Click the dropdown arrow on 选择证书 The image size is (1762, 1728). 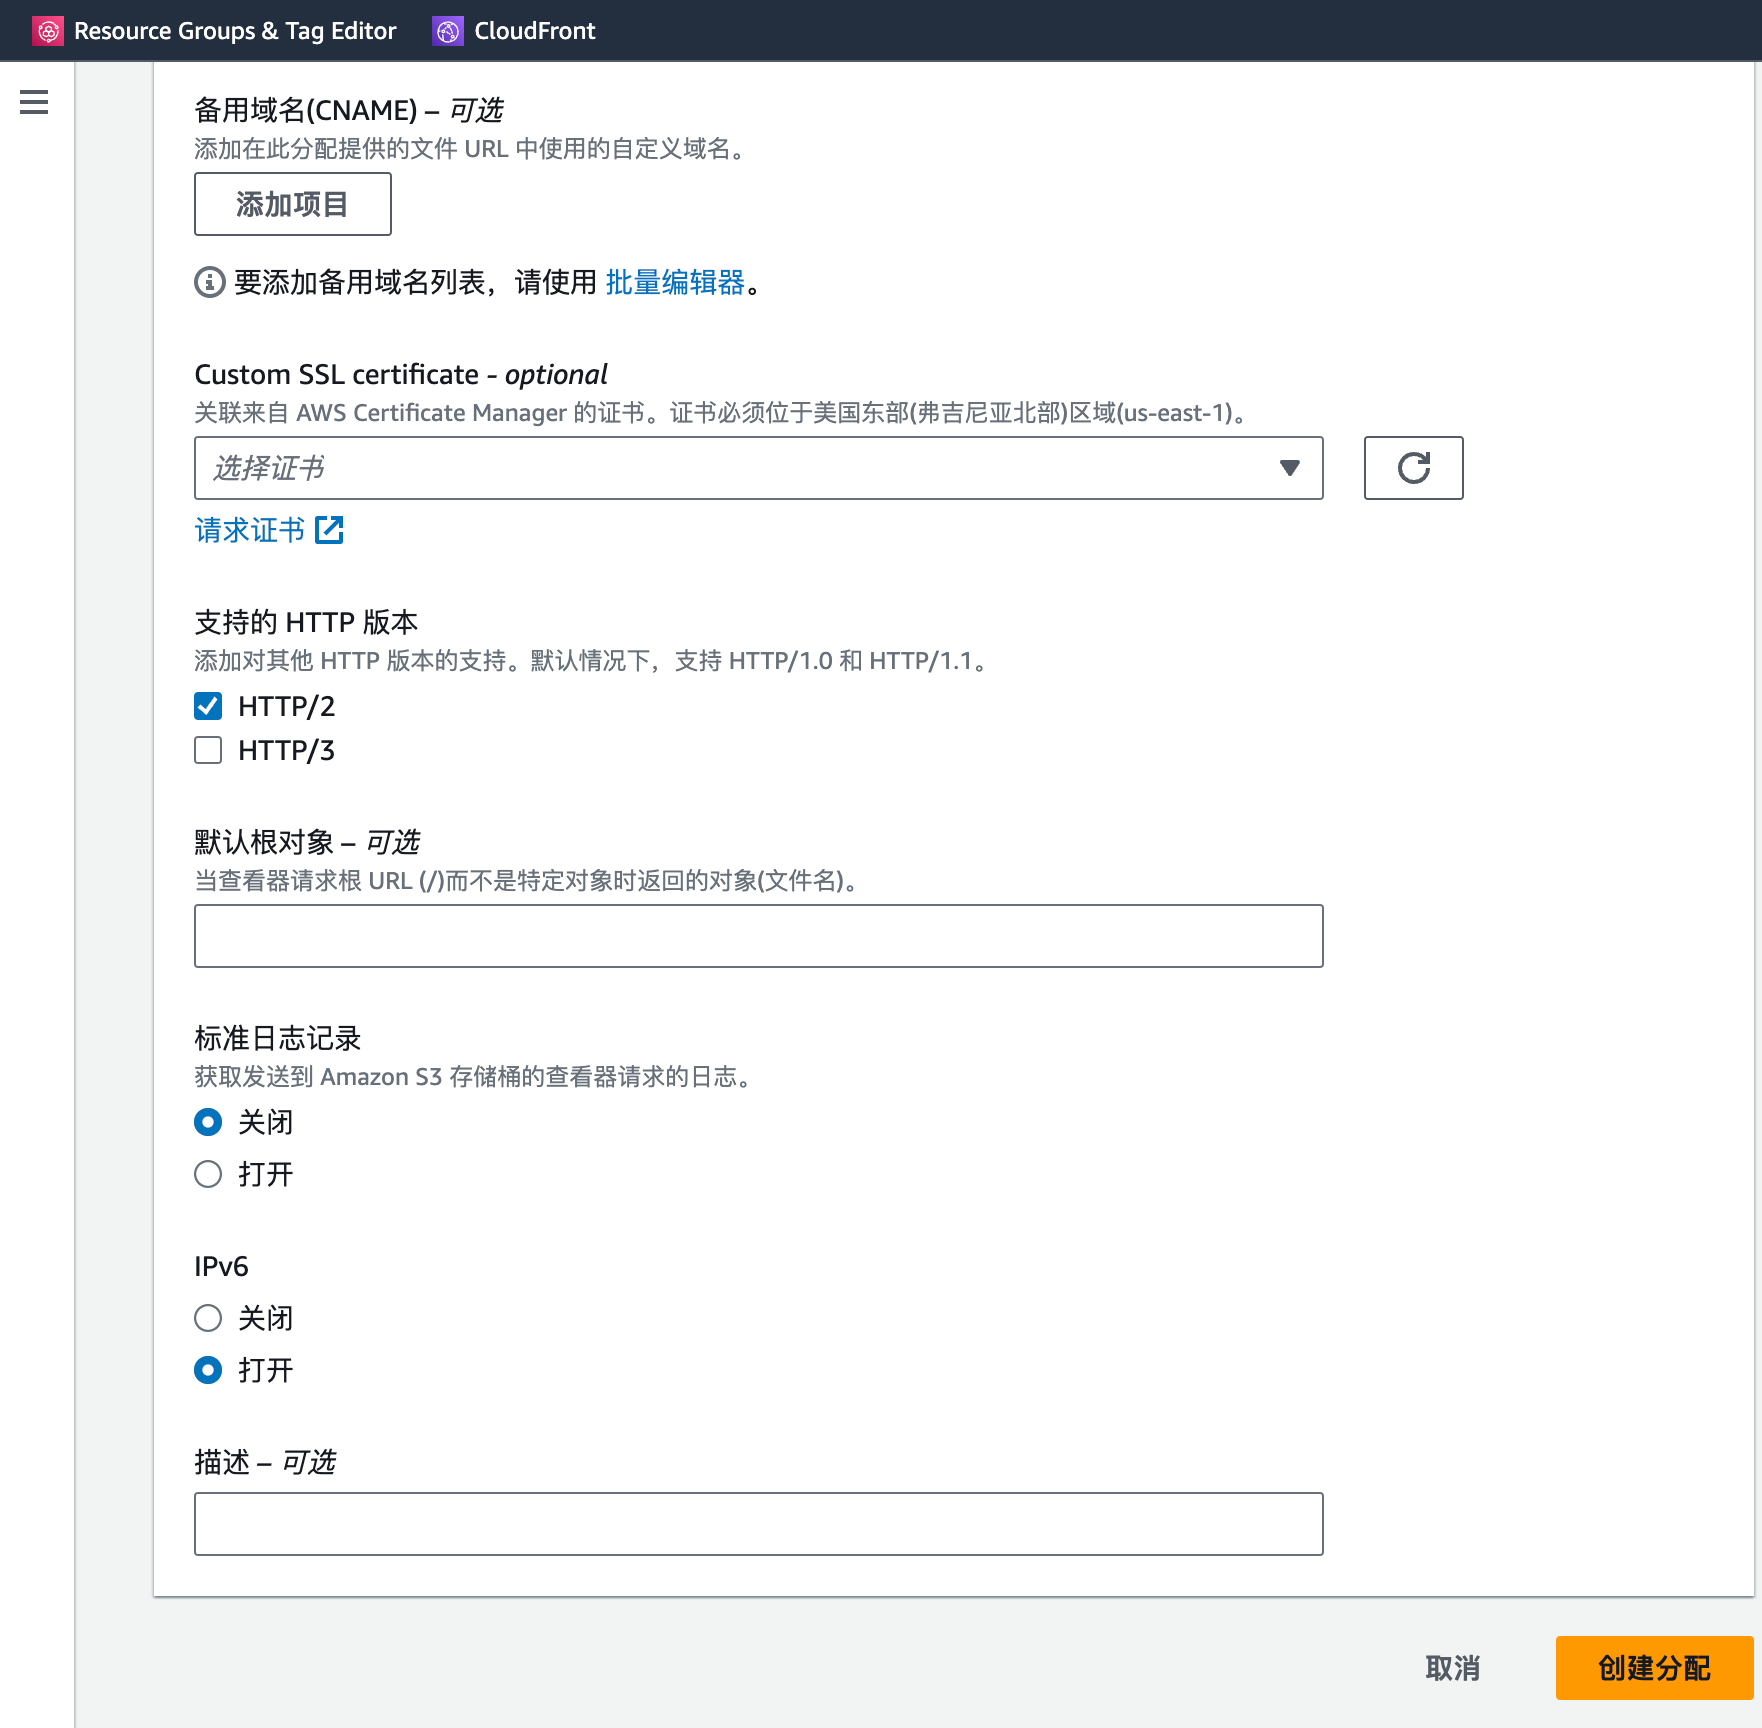pyautogui.click(x=1288, y=467)
